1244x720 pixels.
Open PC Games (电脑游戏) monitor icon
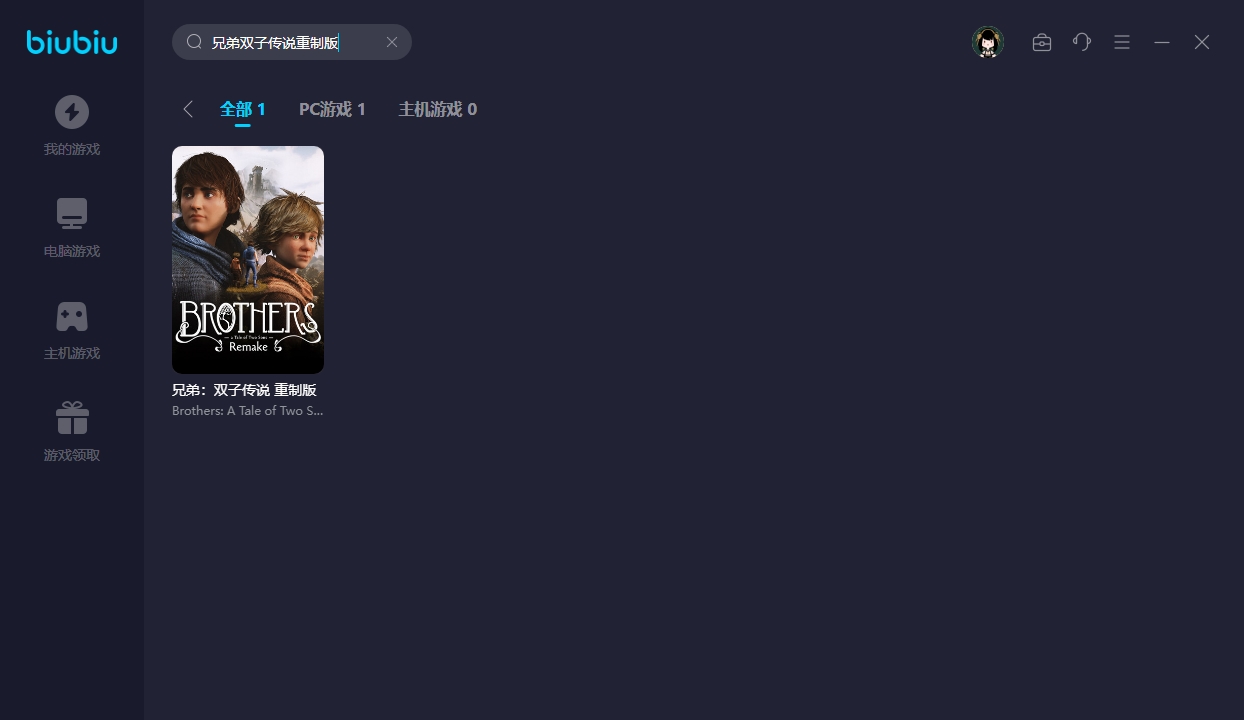click(x=72, y=214)
